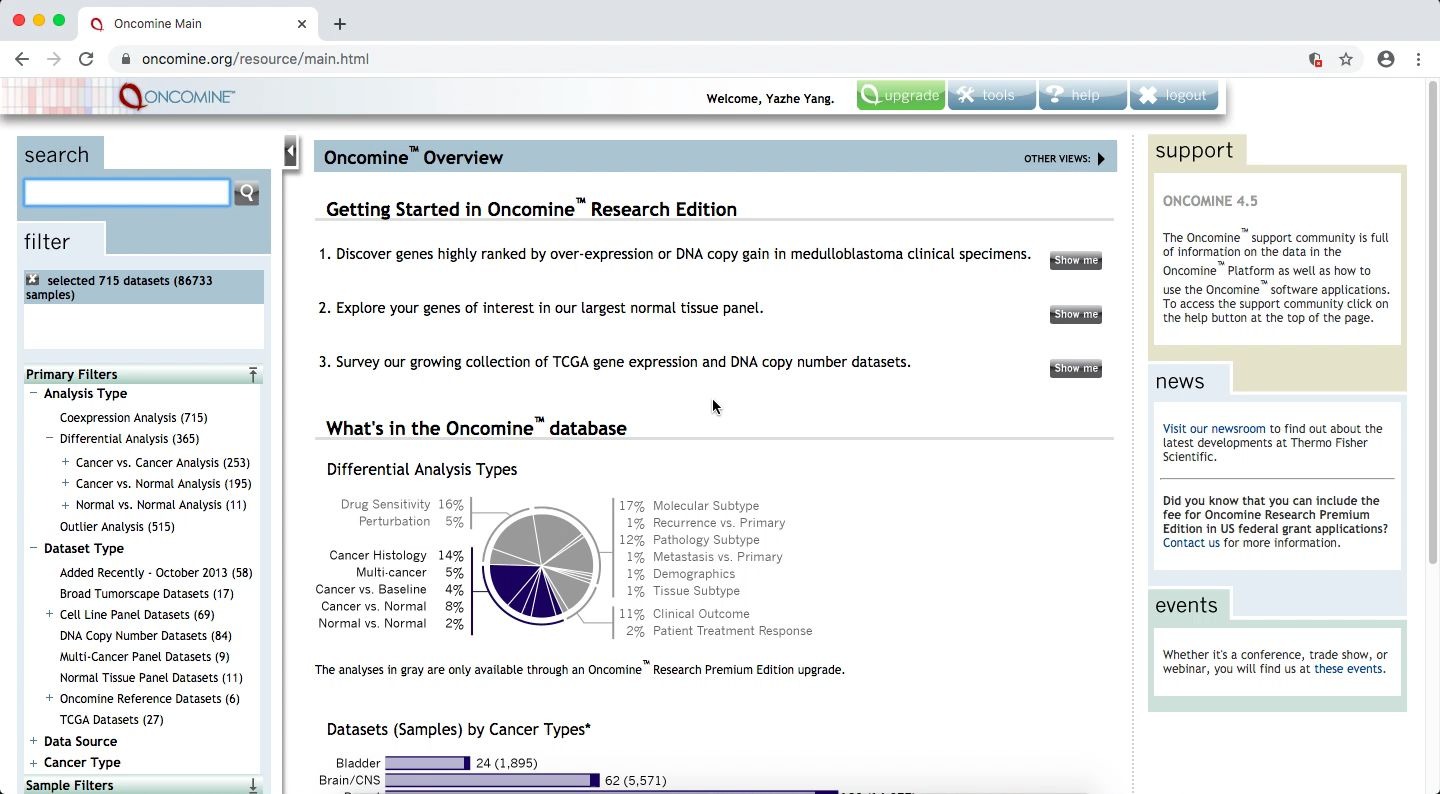Collapse the Dataset Type node
Screen dimensions: 1440x794
[x=33, y=548]
